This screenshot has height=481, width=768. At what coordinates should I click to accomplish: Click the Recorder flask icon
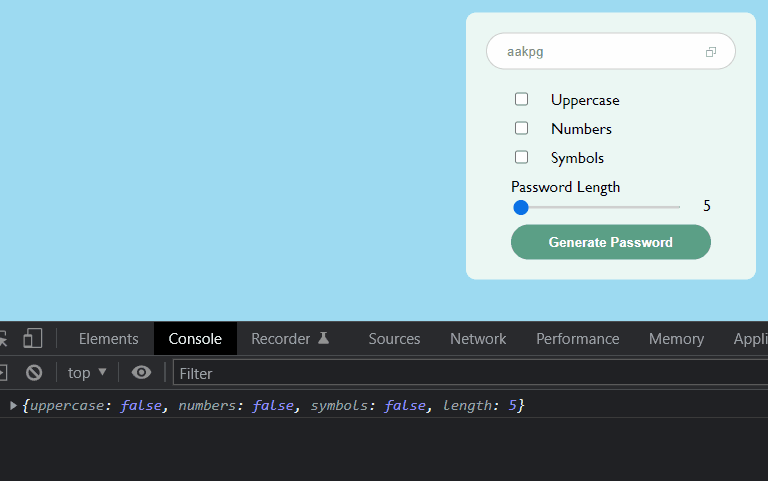point(323,339)
